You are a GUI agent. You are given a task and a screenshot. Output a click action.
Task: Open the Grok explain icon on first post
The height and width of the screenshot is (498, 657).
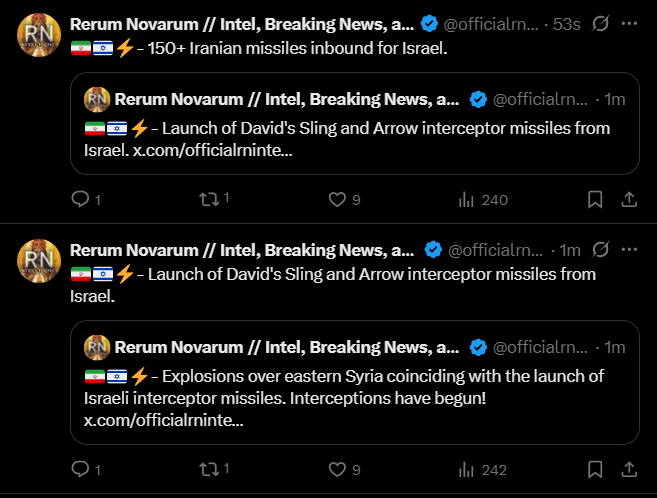600,24
